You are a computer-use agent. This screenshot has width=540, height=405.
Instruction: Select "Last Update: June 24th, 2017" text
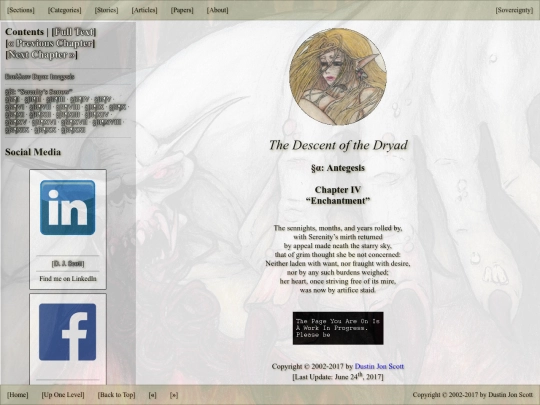click(338, 376)
